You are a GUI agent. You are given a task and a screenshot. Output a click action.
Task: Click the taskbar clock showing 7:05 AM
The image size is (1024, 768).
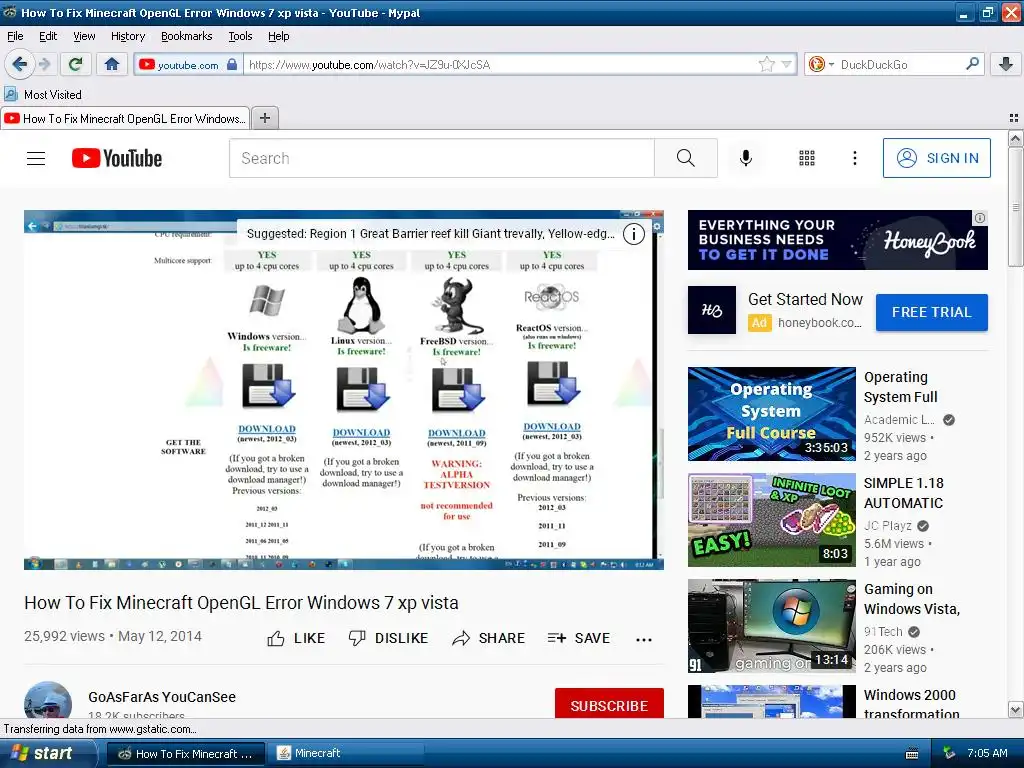987,754
